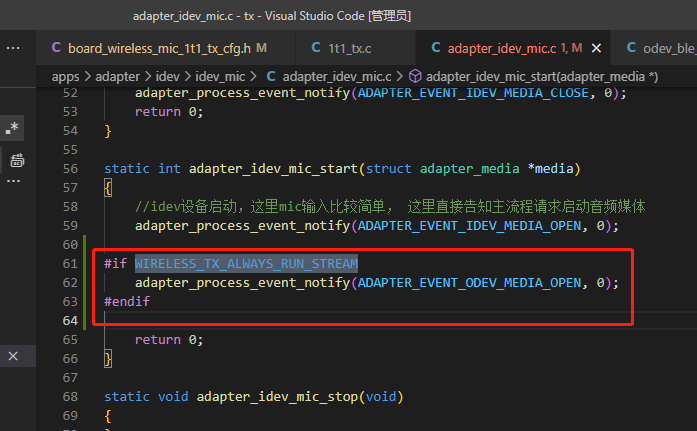
Task: Click the adapter_idev_mic_start function name
Action: coord(273,169)
